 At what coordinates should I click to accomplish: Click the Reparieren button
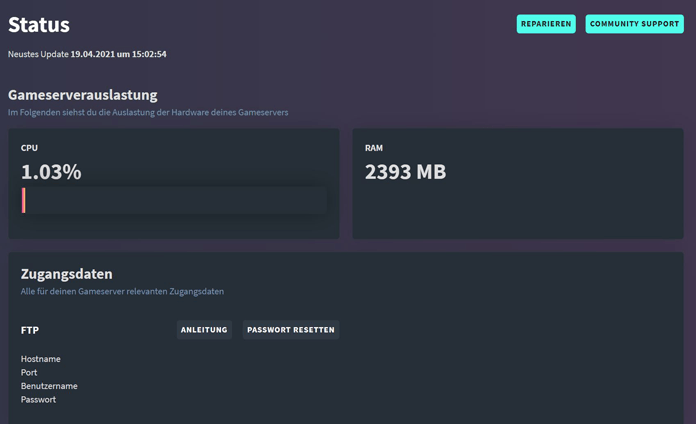545,24
